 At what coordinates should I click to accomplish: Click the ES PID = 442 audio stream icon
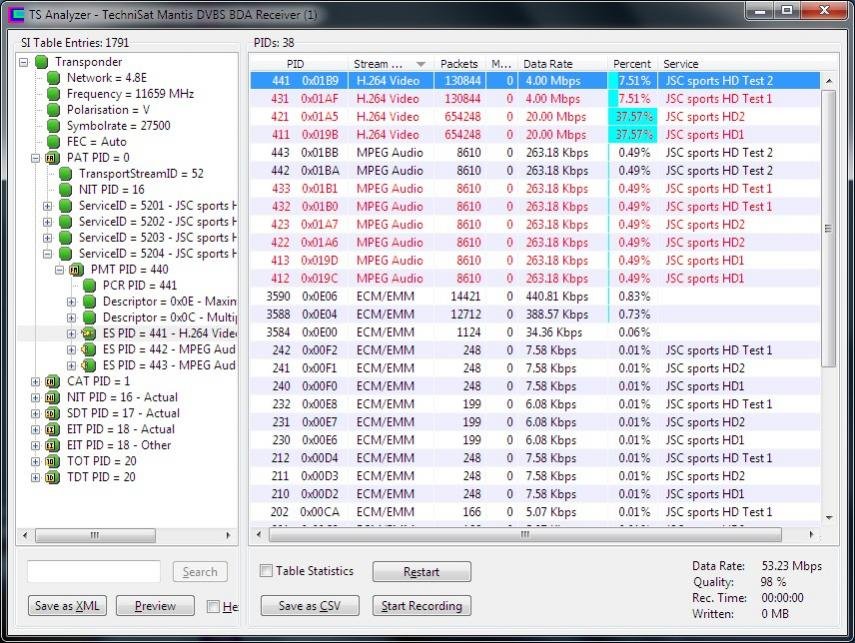tap(88, 350)
